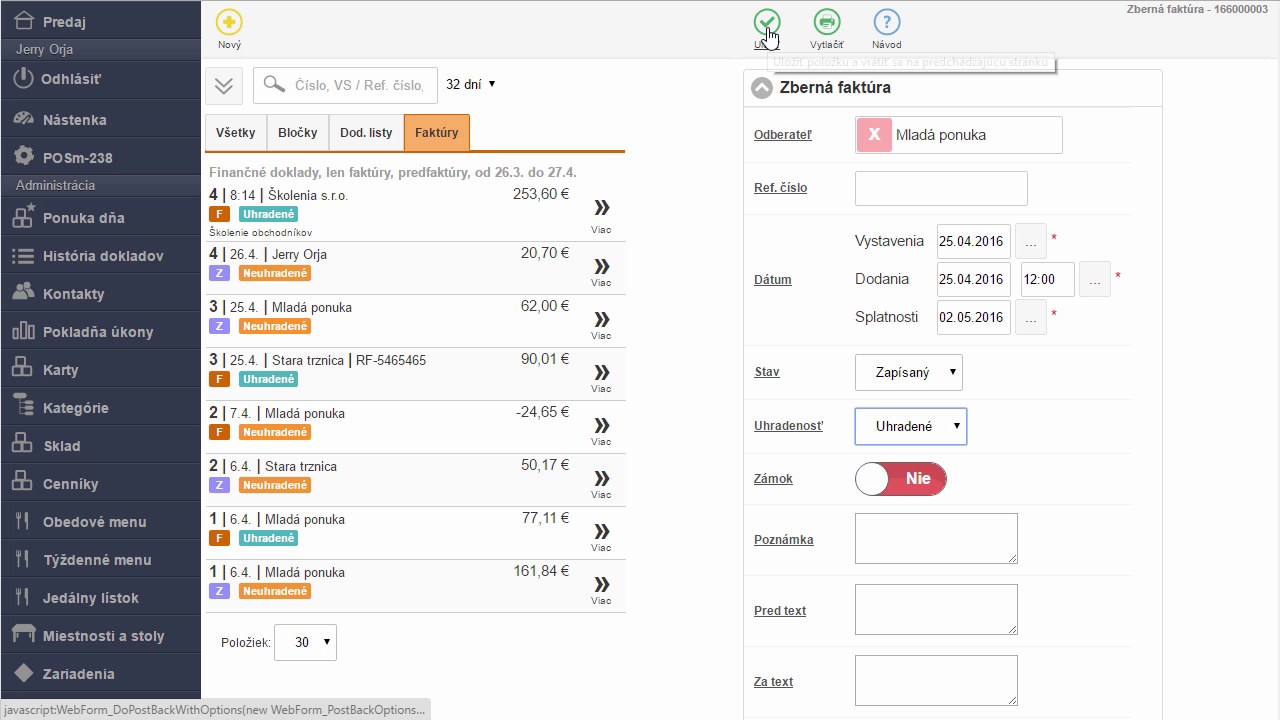Screen dimensions: 1280x720
Task: Click the Dodania time field 12:00
Action: [1048, 279]
